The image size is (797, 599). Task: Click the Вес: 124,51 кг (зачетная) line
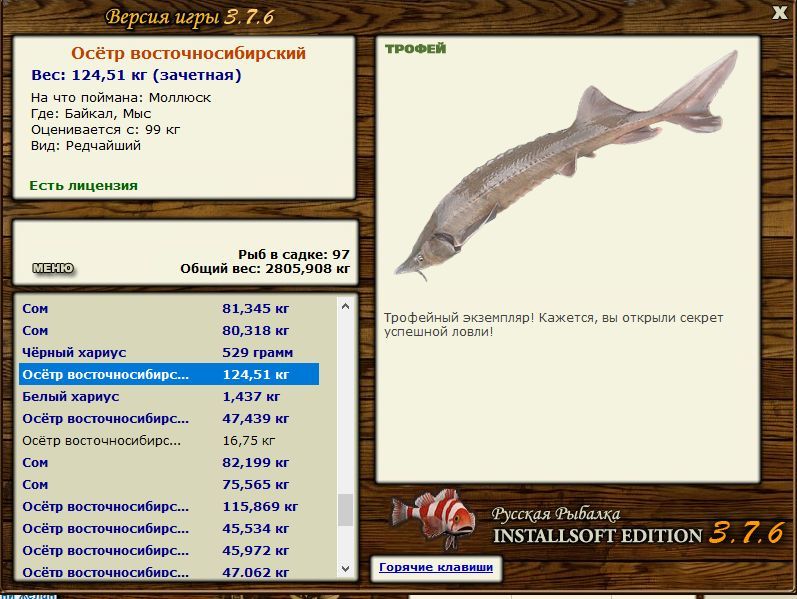click(x=136, y=75)
